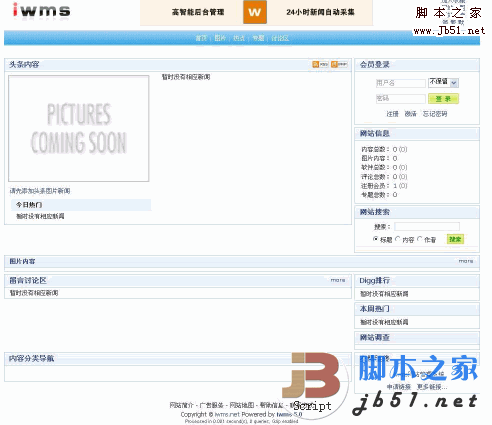Click the 用户名 username field
Image resolution: width=492 pixels, height=425 pixels.
[400, 83]
